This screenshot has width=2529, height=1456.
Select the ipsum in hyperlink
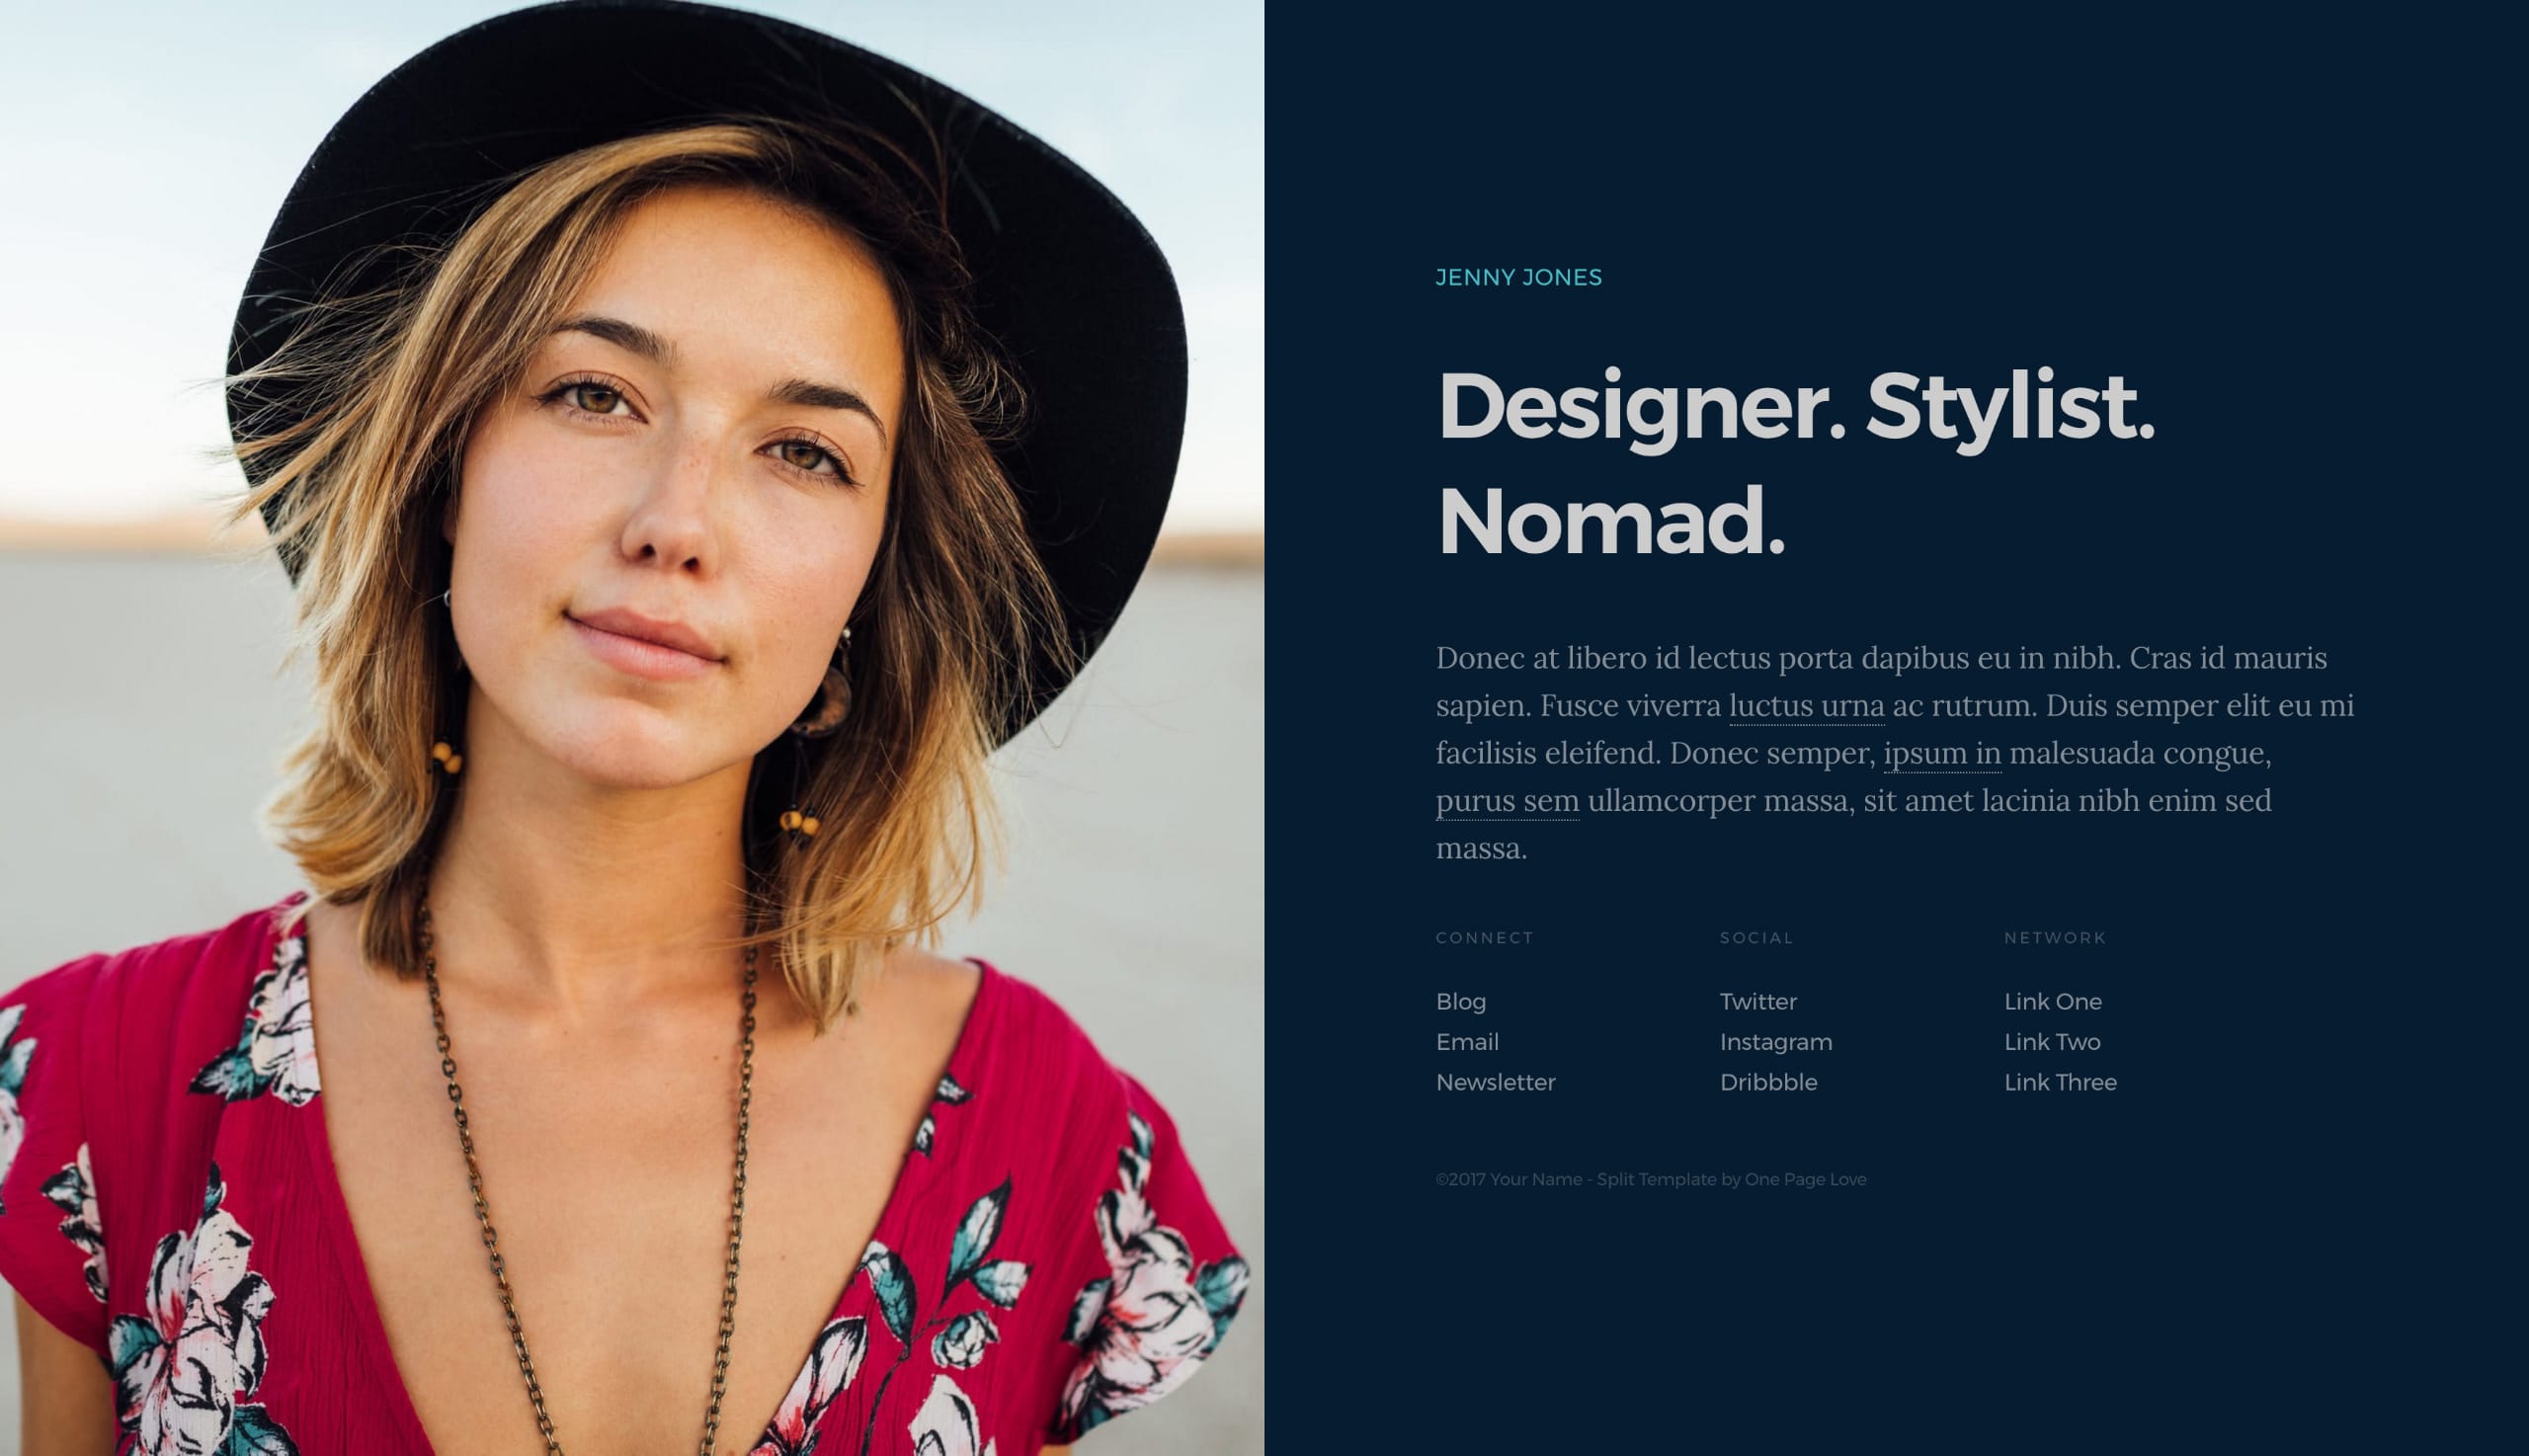(x=1942, y=753)
